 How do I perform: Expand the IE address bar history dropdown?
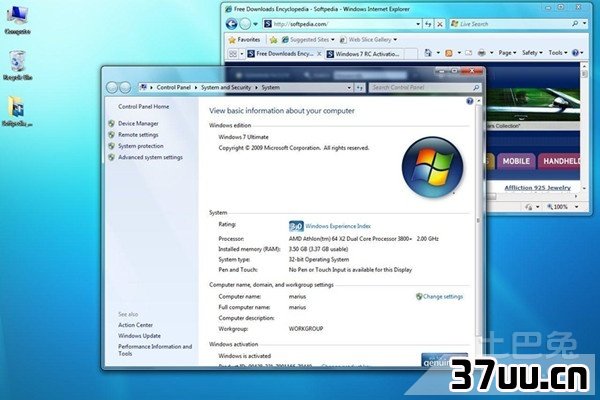click(418, 24)
